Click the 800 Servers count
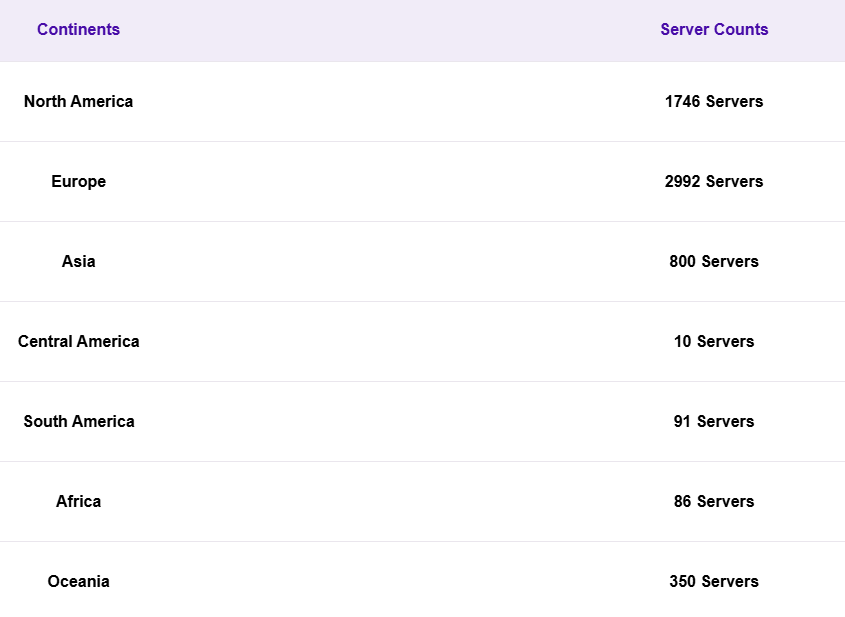This screenshot has width=845, height=617. [x=714, y=261]
